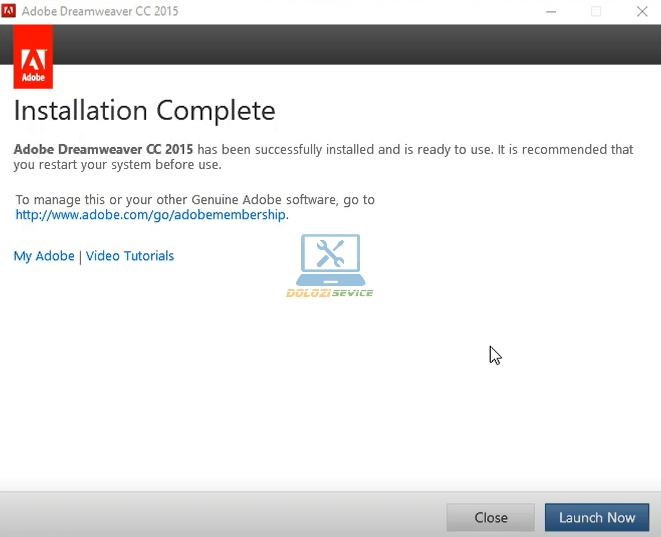Screen dimensions: 661x537
Task: Click the disabled maximize window button
Action: (x=596, y=11)
